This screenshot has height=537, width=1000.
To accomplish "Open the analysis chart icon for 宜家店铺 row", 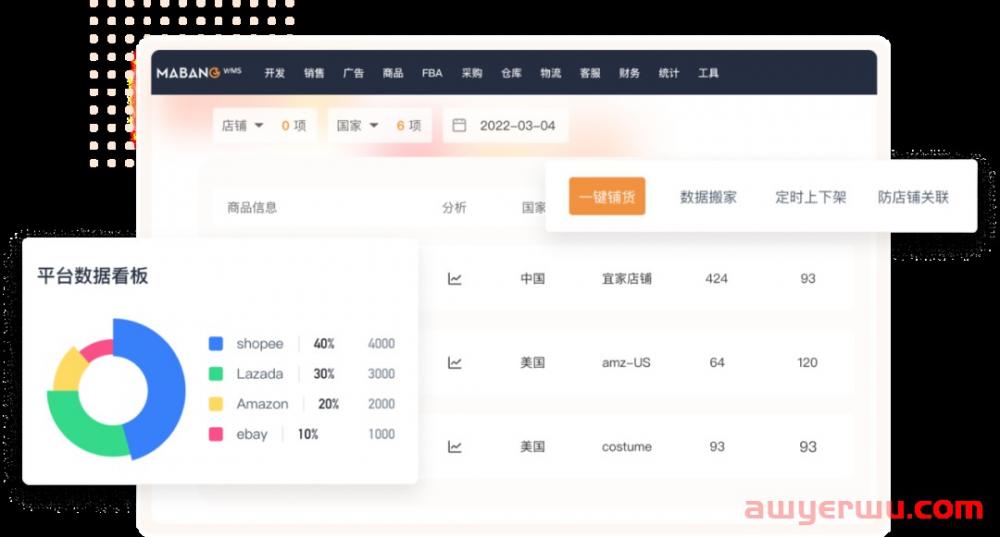I will click(455, 279).
